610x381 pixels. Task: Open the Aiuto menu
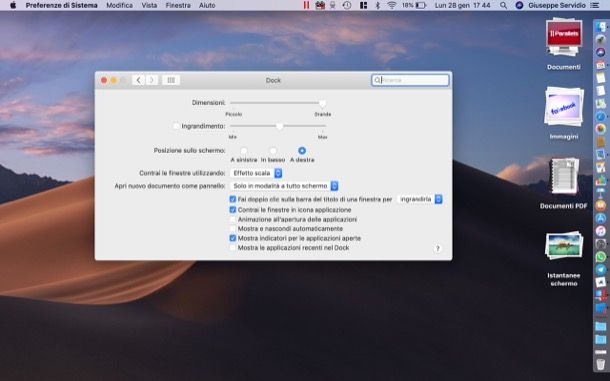207,5
